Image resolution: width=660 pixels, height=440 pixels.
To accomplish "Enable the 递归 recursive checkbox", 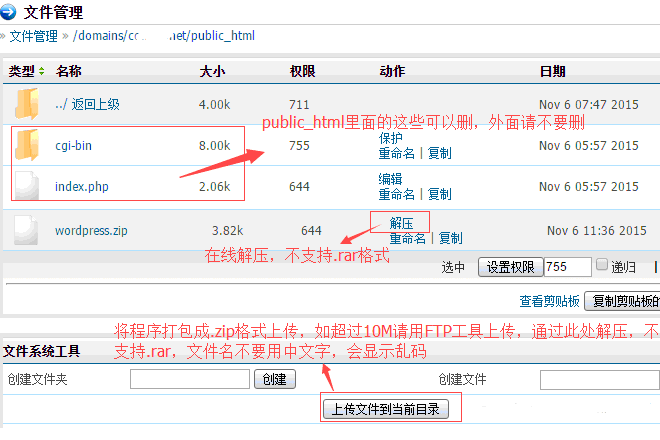I will point(602,266).
